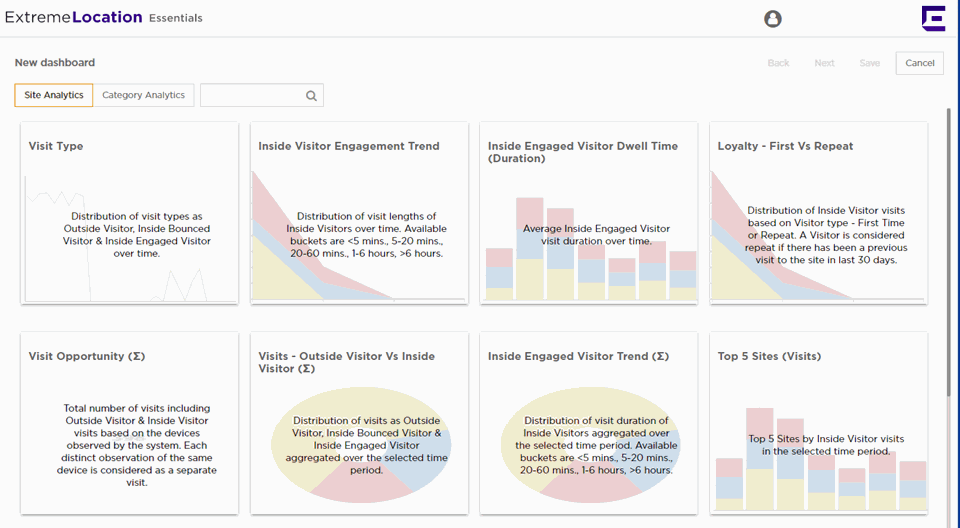Click the ExtremeLocation Essentials brand logo
The image size is (960, 528).
pyautogui.click(x=104, y=18)
